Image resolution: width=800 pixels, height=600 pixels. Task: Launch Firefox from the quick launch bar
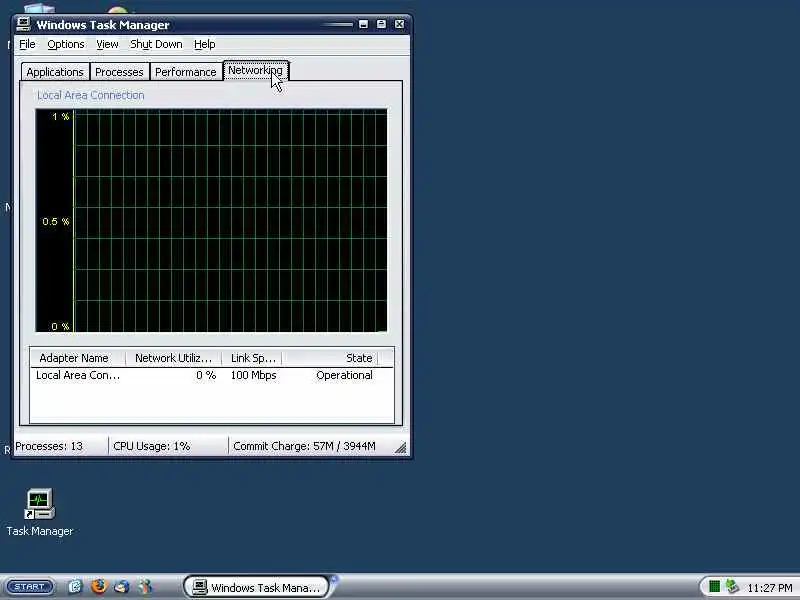[98, 586]
